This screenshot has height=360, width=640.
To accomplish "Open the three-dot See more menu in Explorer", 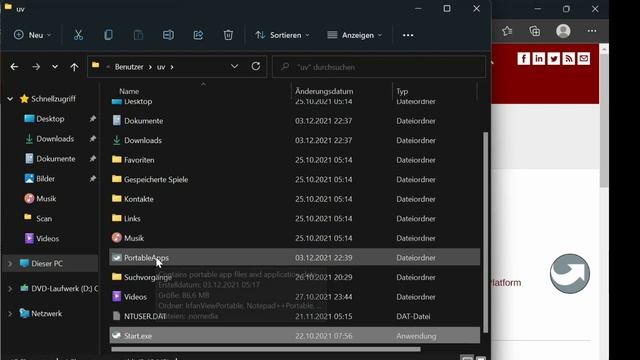I will 408,36.
